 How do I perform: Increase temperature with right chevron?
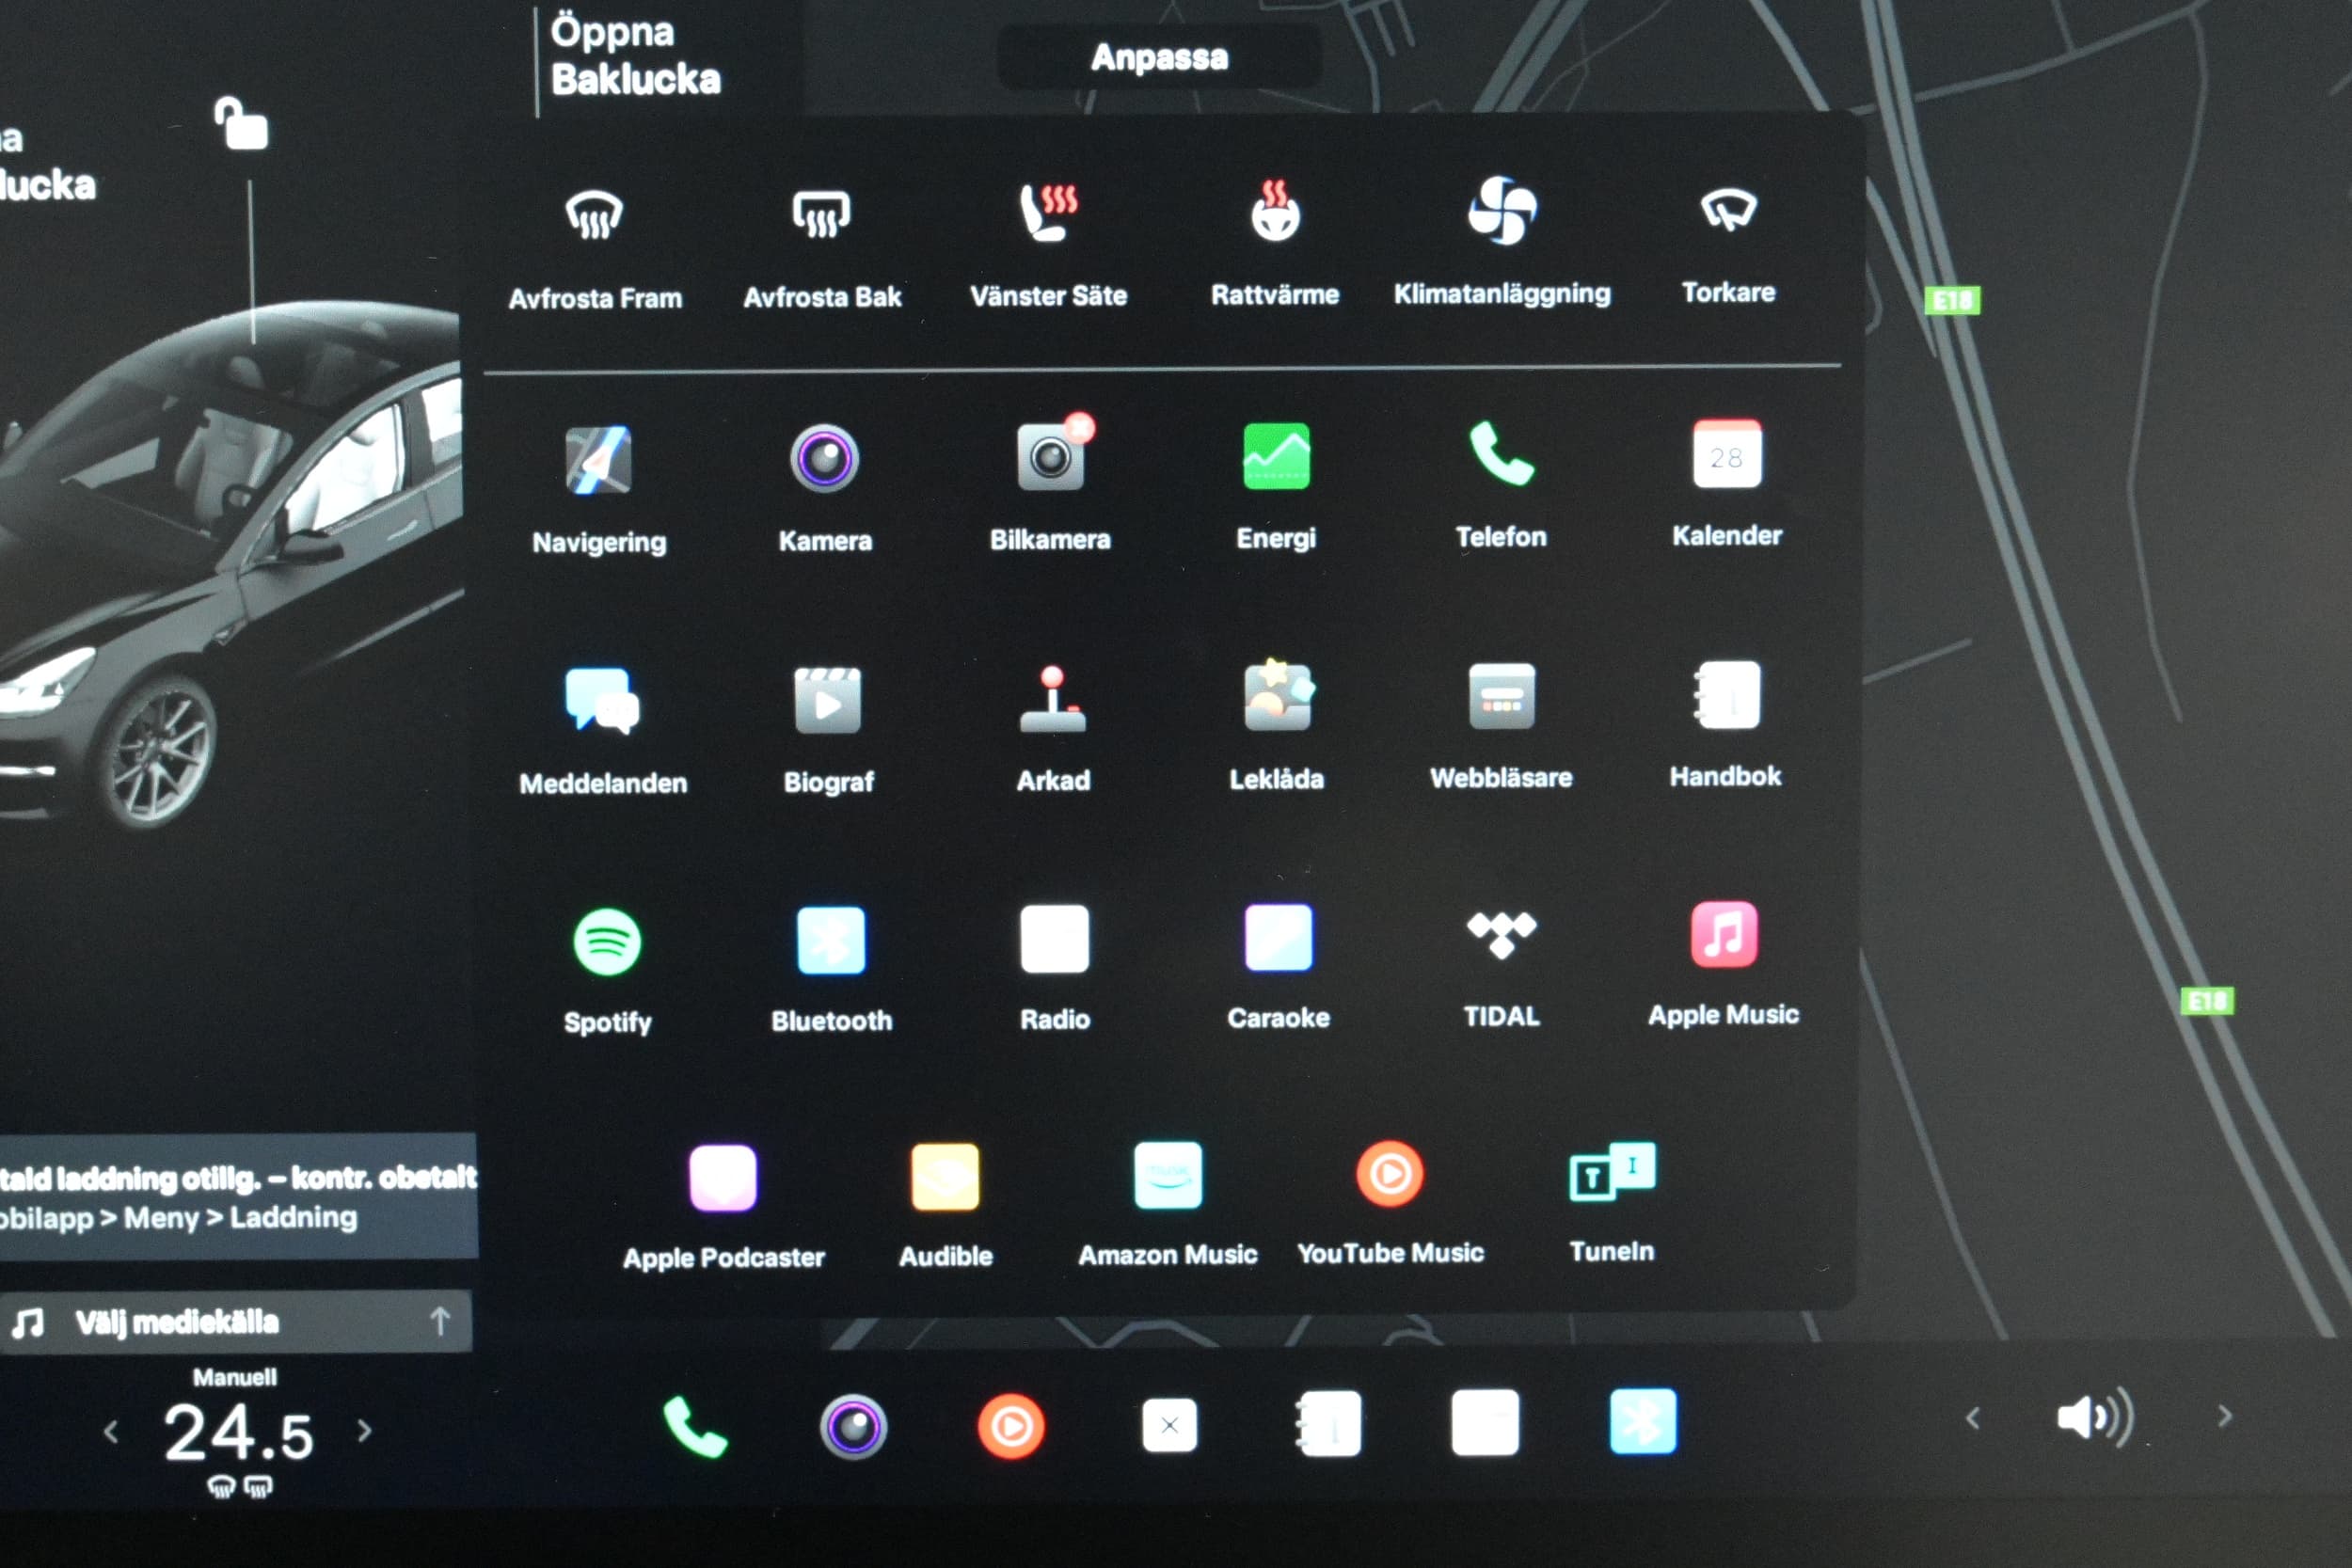coord(365,1431)
